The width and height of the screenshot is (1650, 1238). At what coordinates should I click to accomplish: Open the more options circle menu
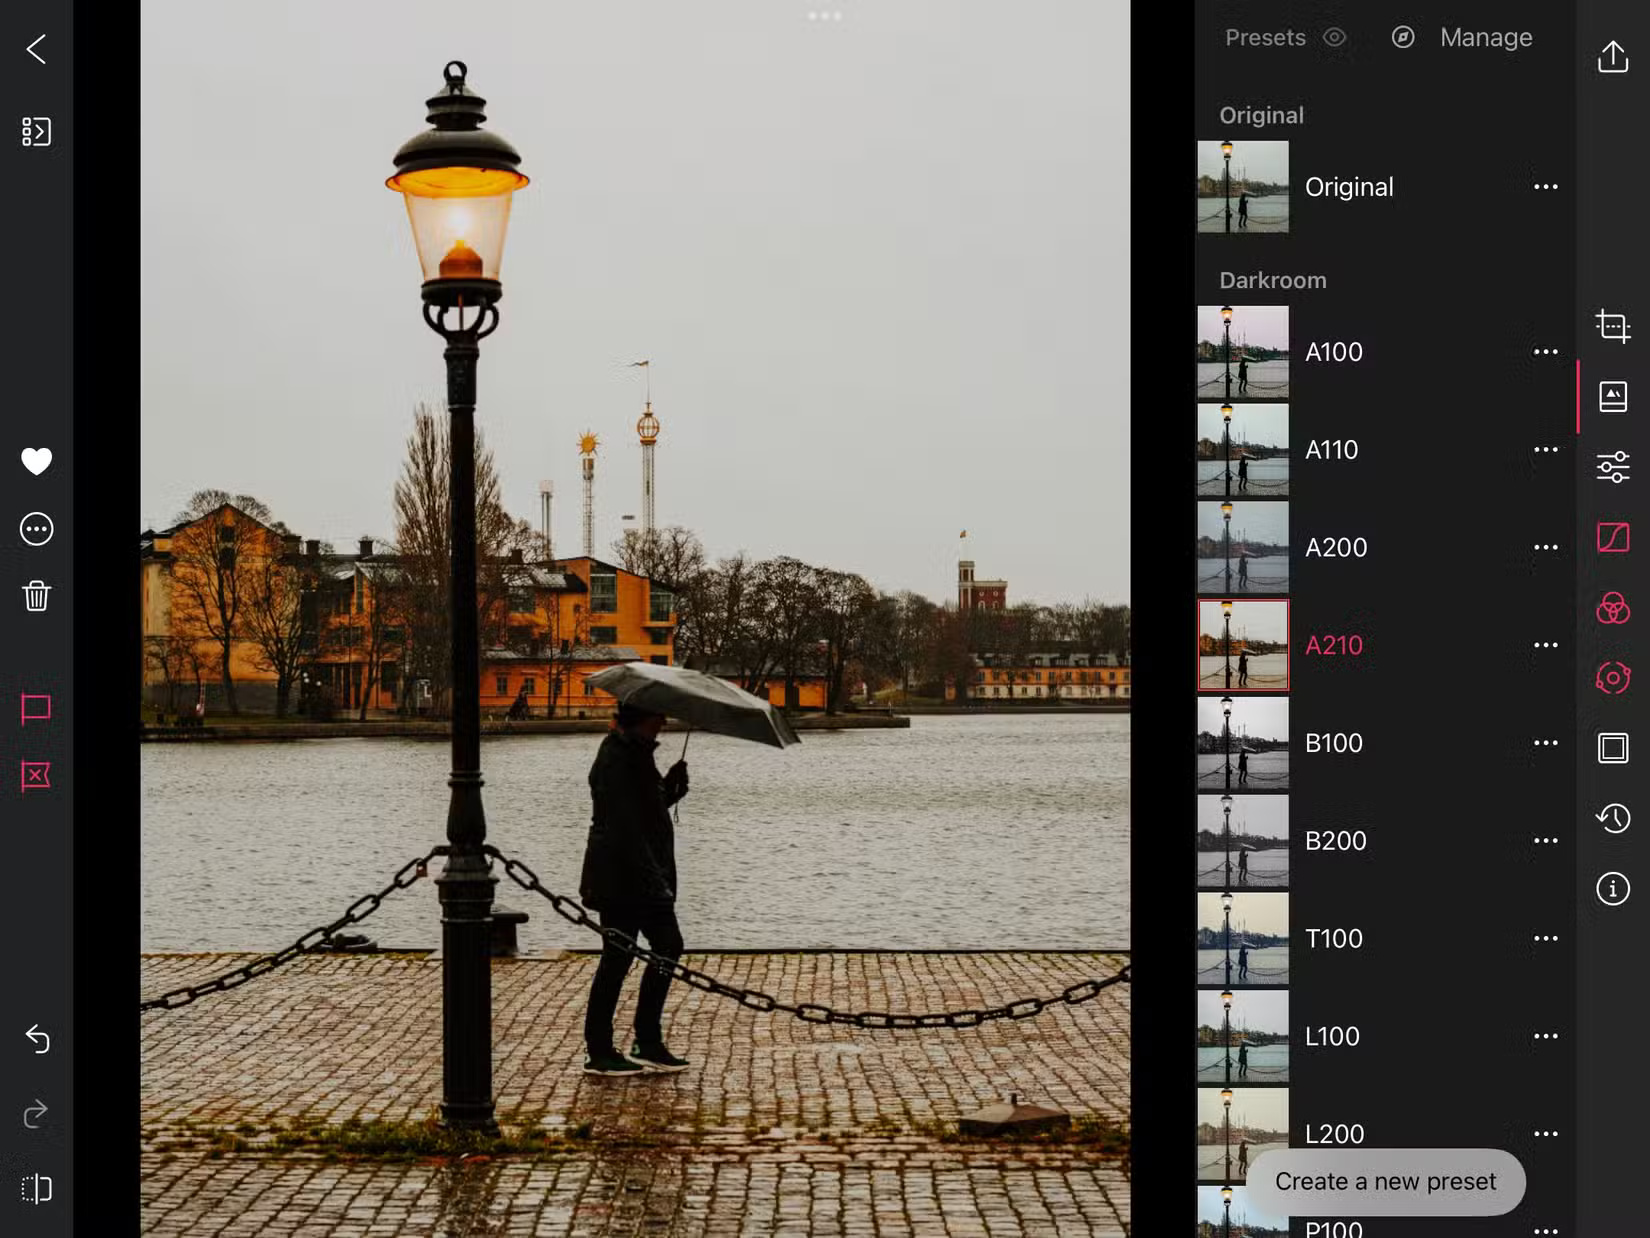coord(36,529)
